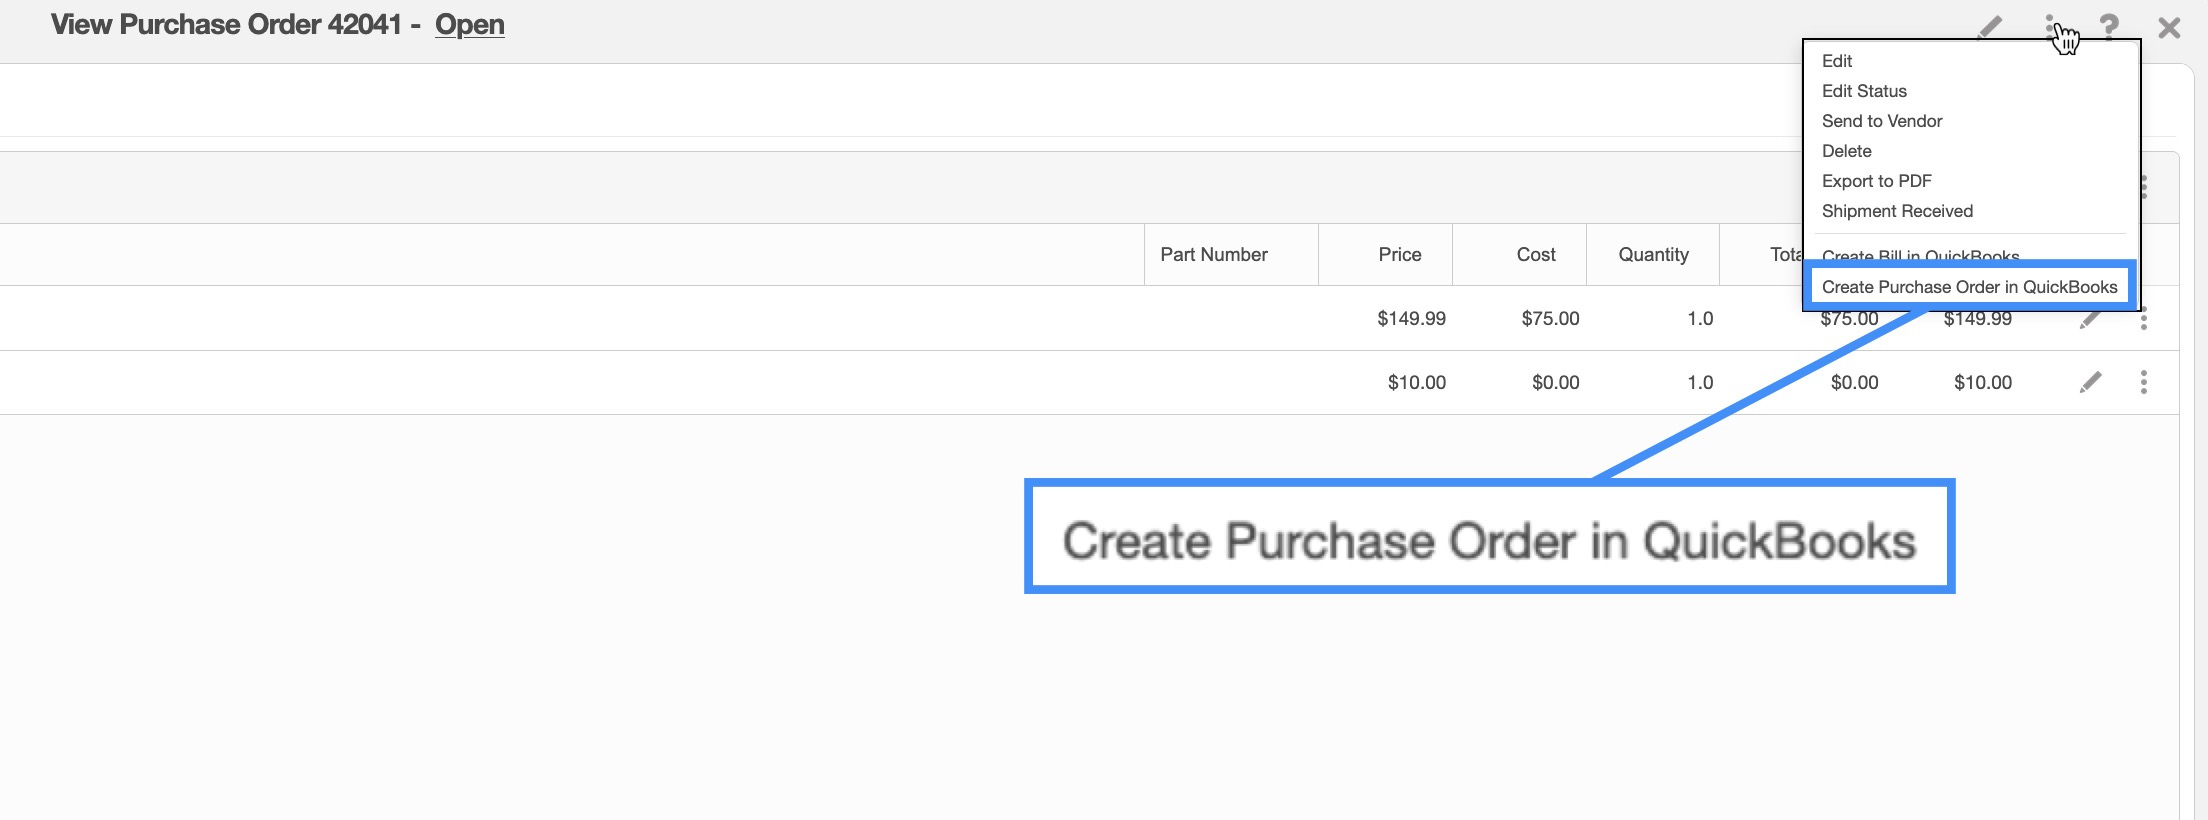Screen dimensions: 2208x820
Task: Mark Shipment Received from the menu
Action: (1897, 211)
